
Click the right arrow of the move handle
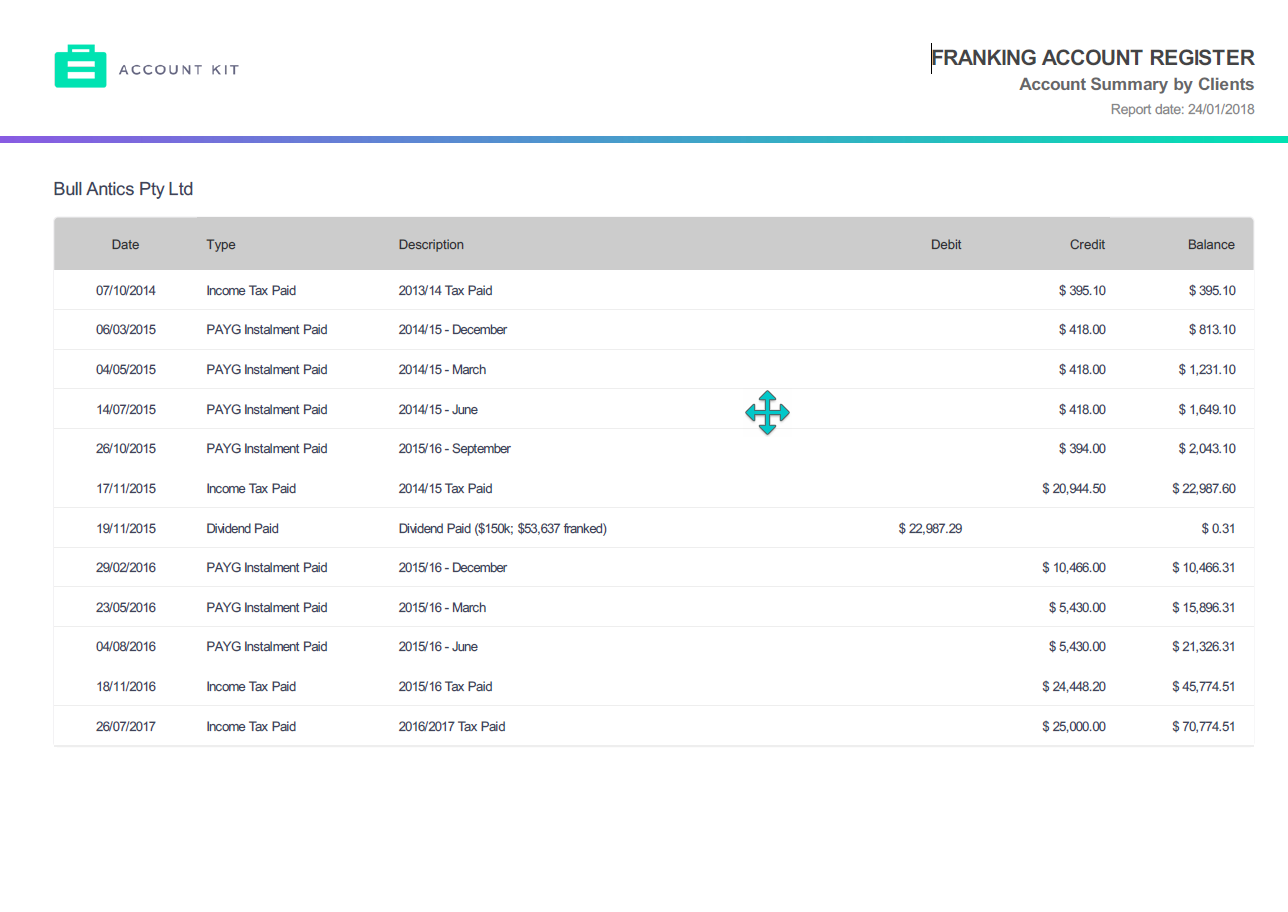[x=783, y=412]
